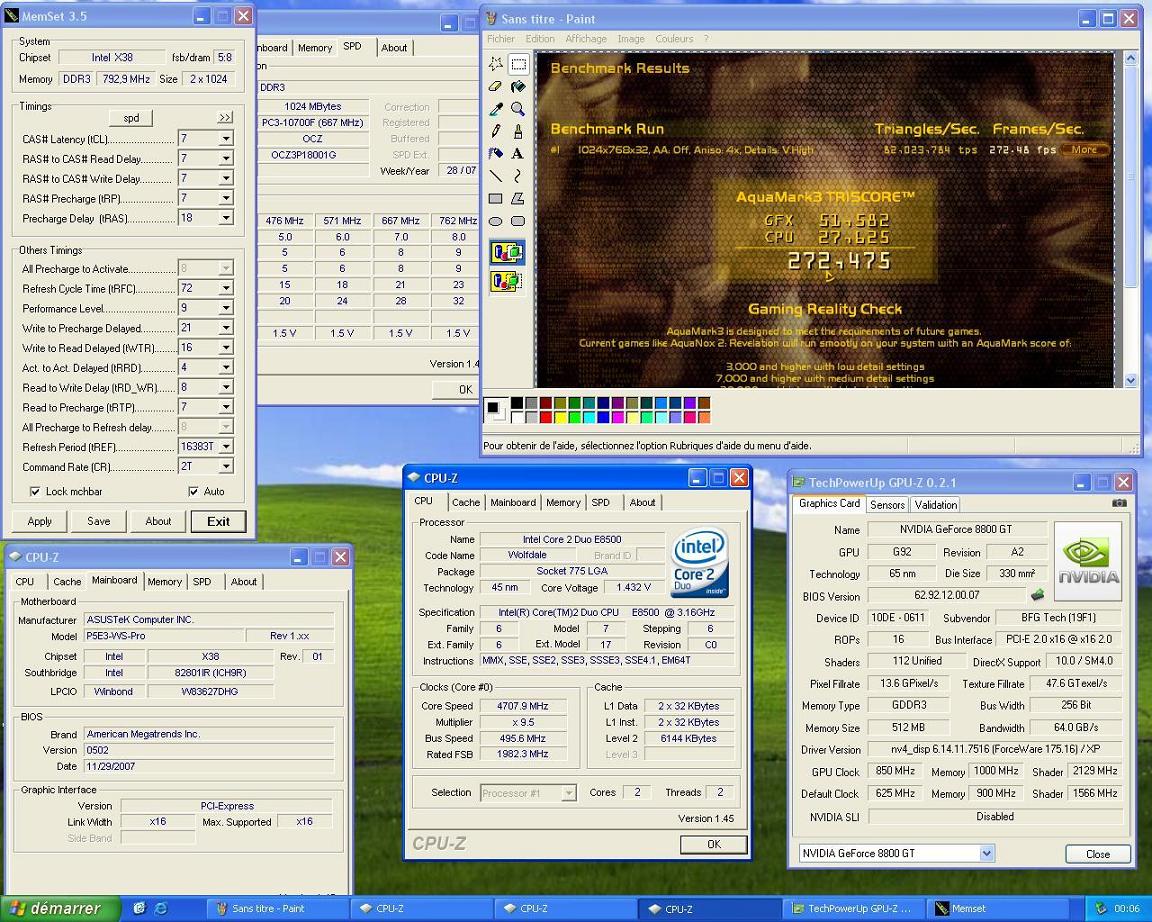Open the Windows démarrer start button
This screenshot has height=922, width=1152.
point(59,909)
